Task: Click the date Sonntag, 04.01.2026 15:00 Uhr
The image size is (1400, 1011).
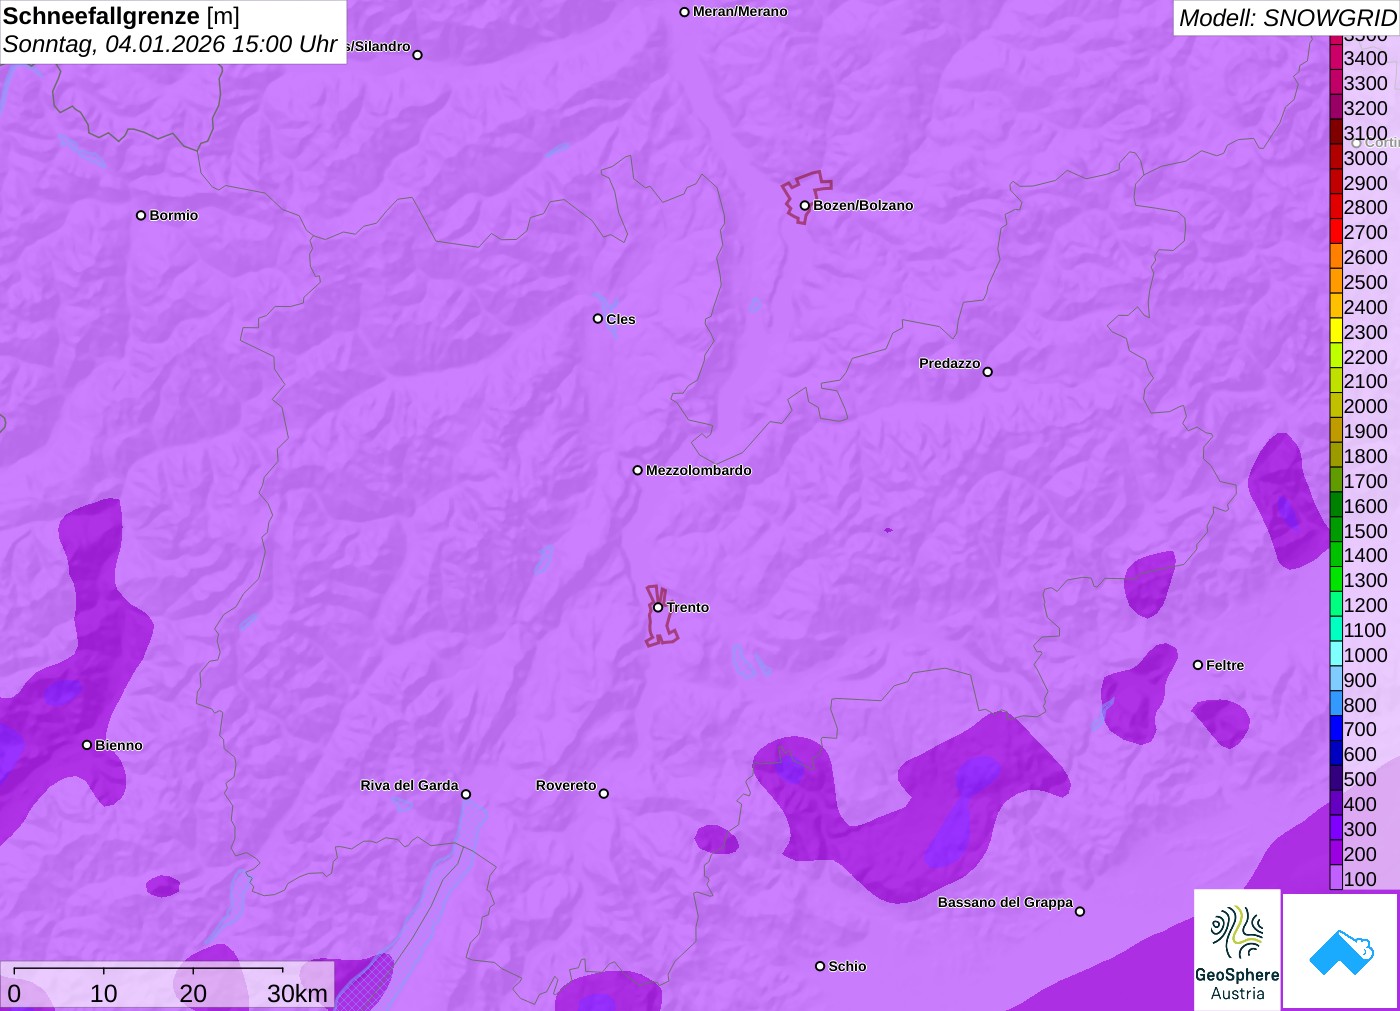Action: pyautogui.click(x=170, y=45)
